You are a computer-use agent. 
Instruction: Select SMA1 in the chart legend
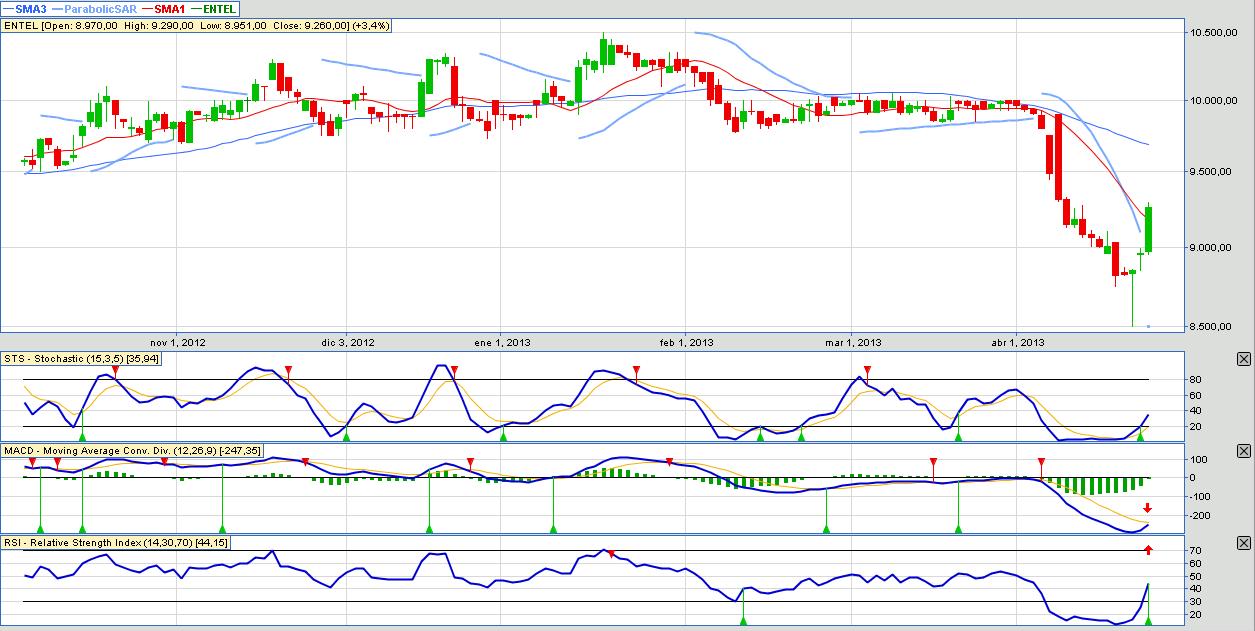164,9
